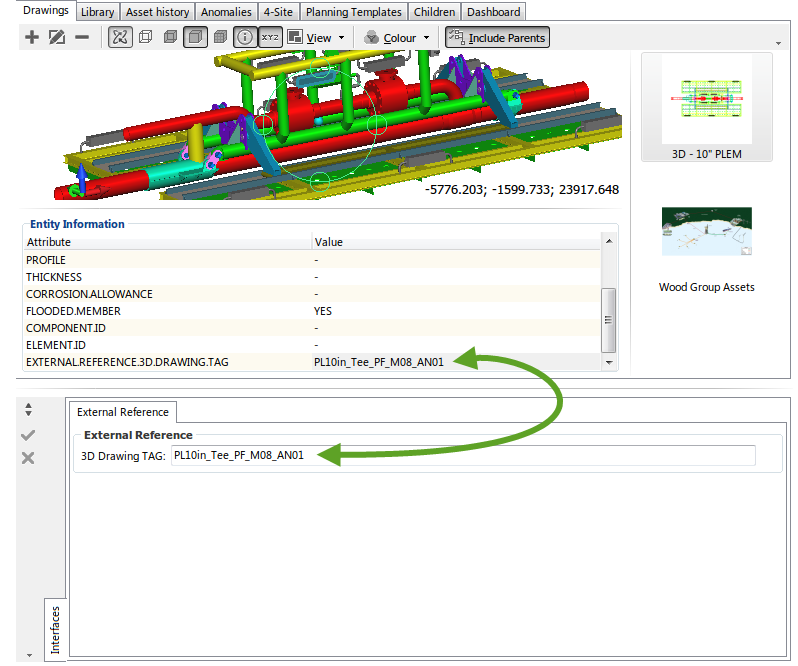798x666 pixels.
Task: Open the Colour dropdown menu
Action: (x=397, y=38)
